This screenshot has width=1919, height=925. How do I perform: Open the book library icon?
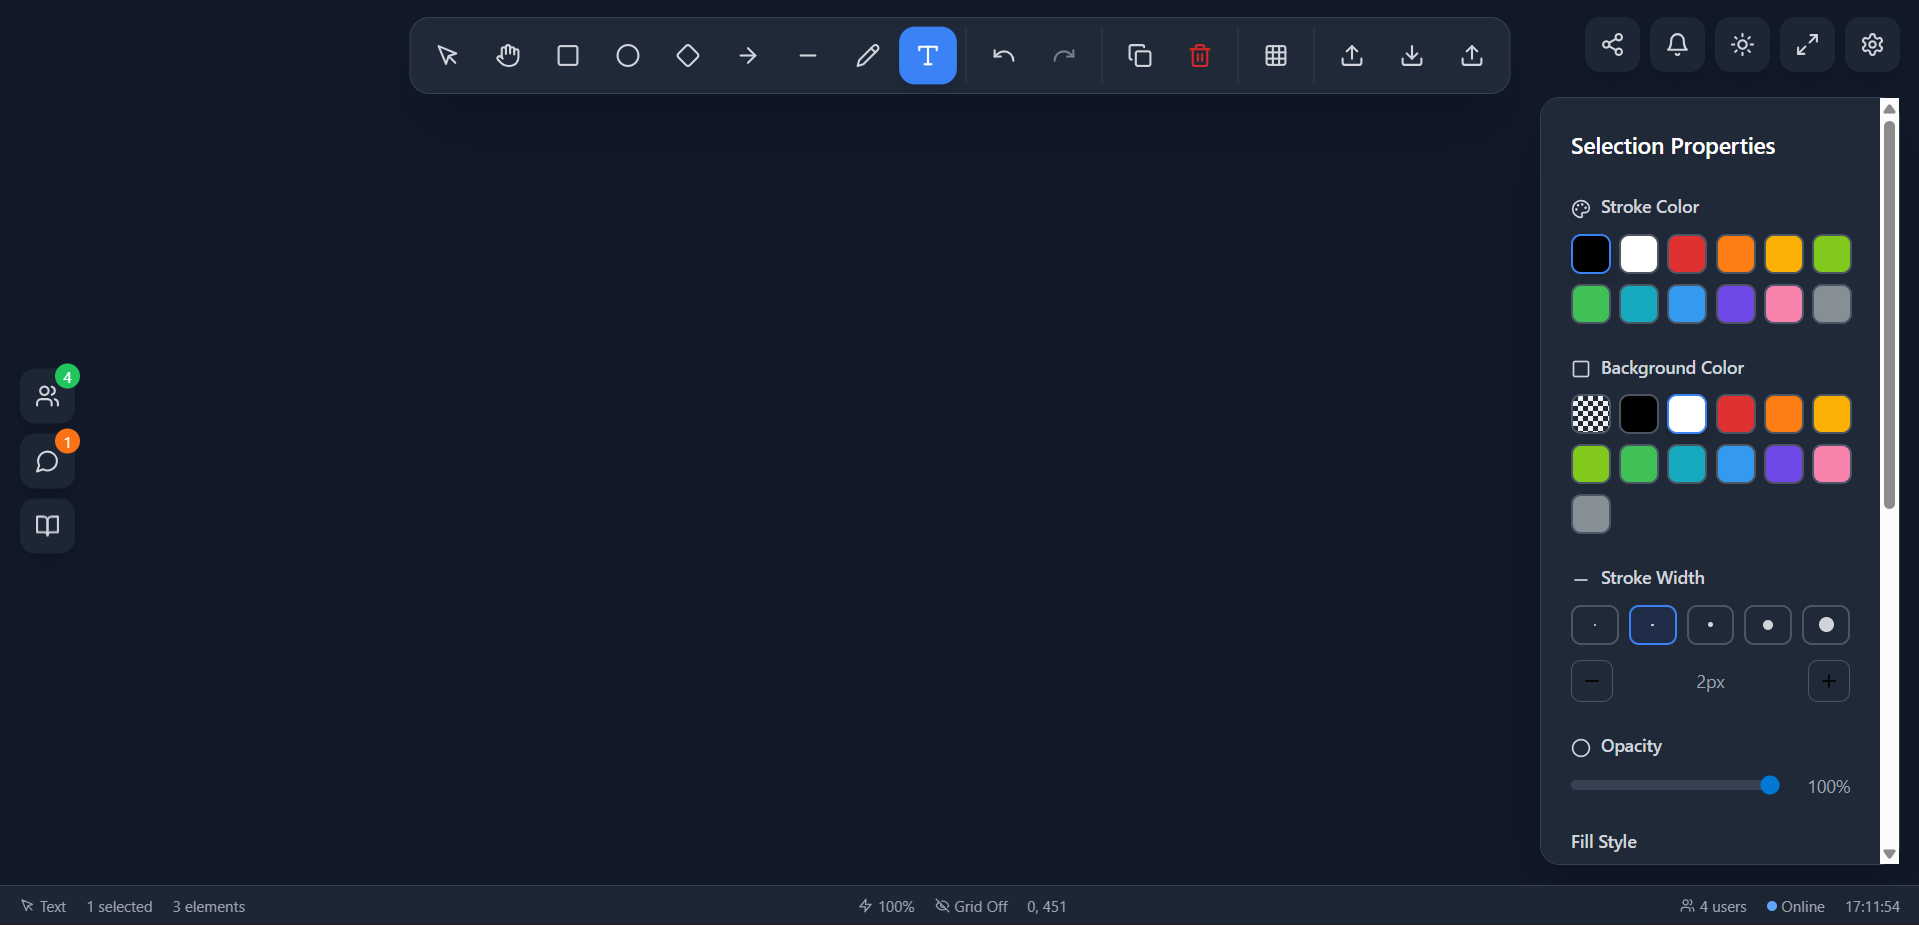(48, 526)
